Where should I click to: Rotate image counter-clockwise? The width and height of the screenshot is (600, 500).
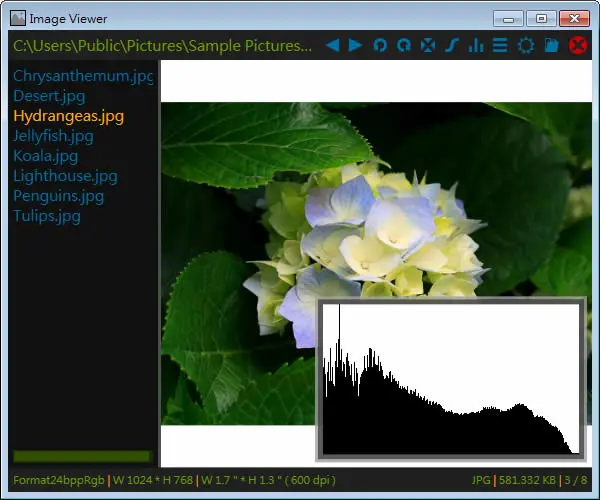click(380, 46)
